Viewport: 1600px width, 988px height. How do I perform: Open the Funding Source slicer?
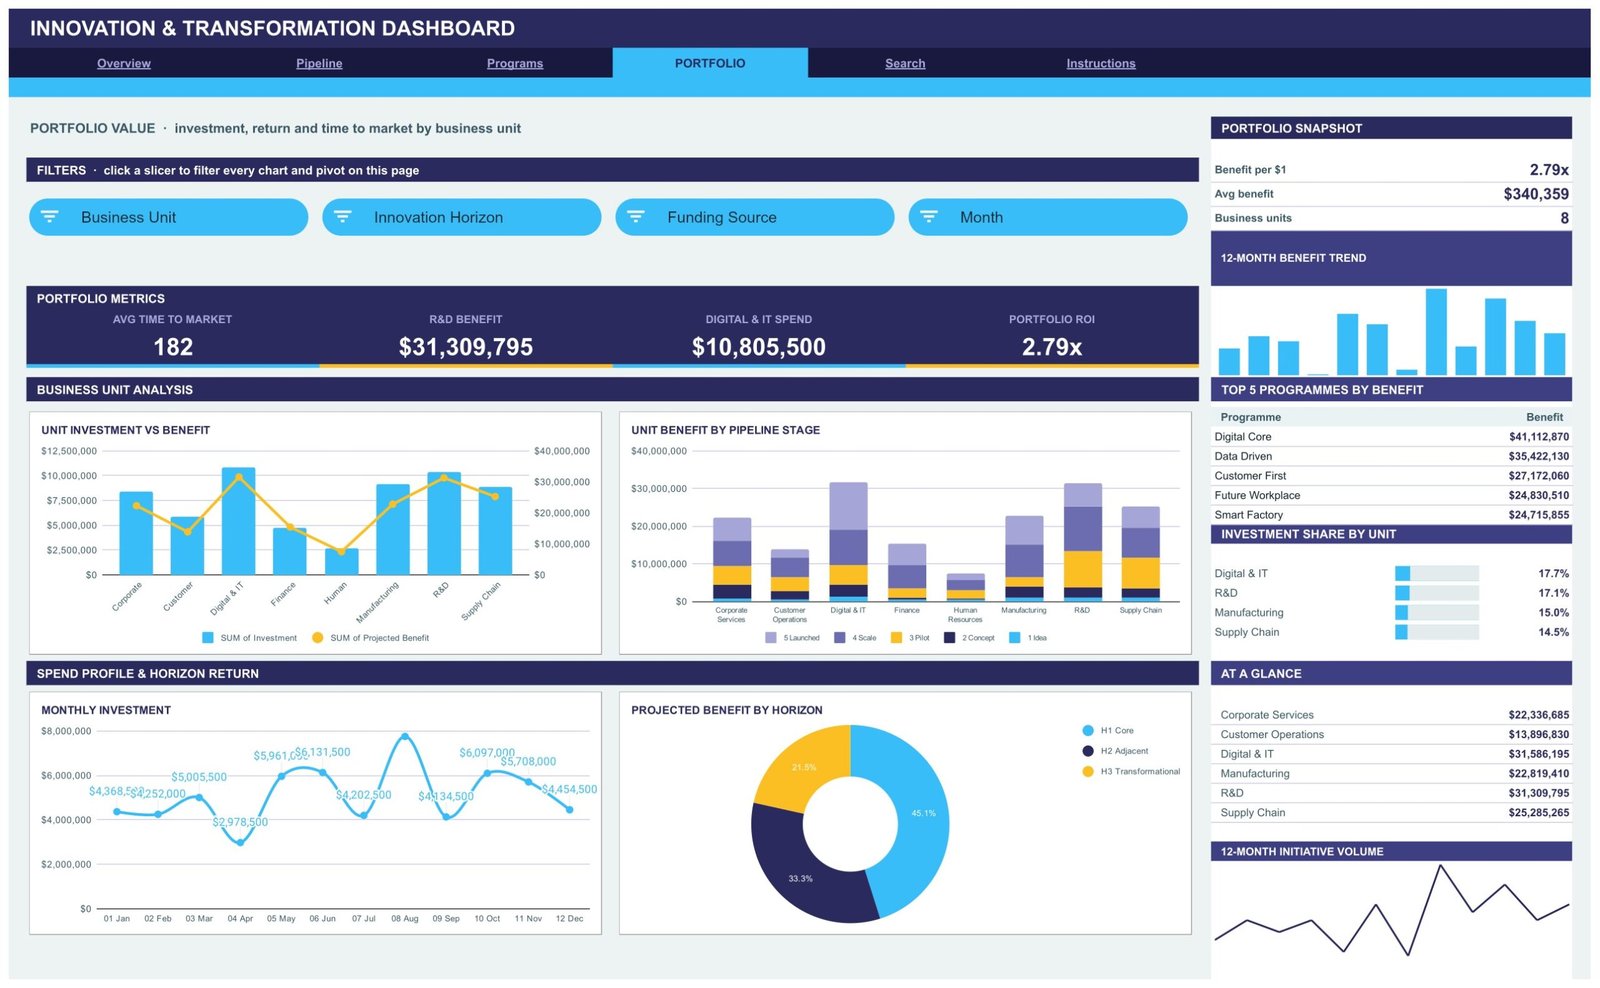pyautogui.click(x=755, y=217)
